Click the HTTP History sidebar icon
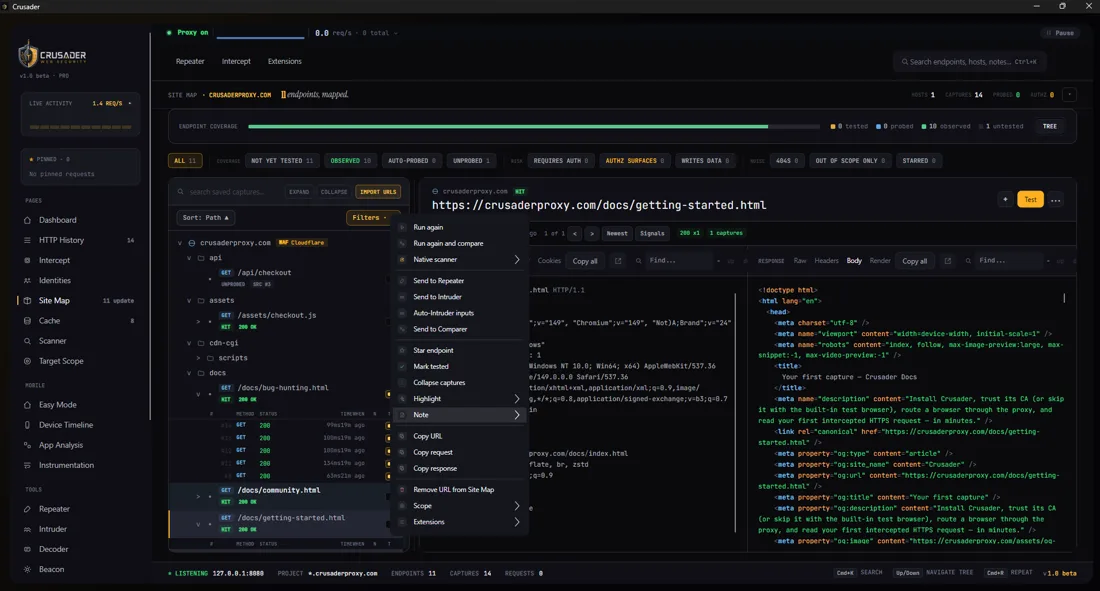The width and height of the screenshot is (1100, 591). pos(27,240)
